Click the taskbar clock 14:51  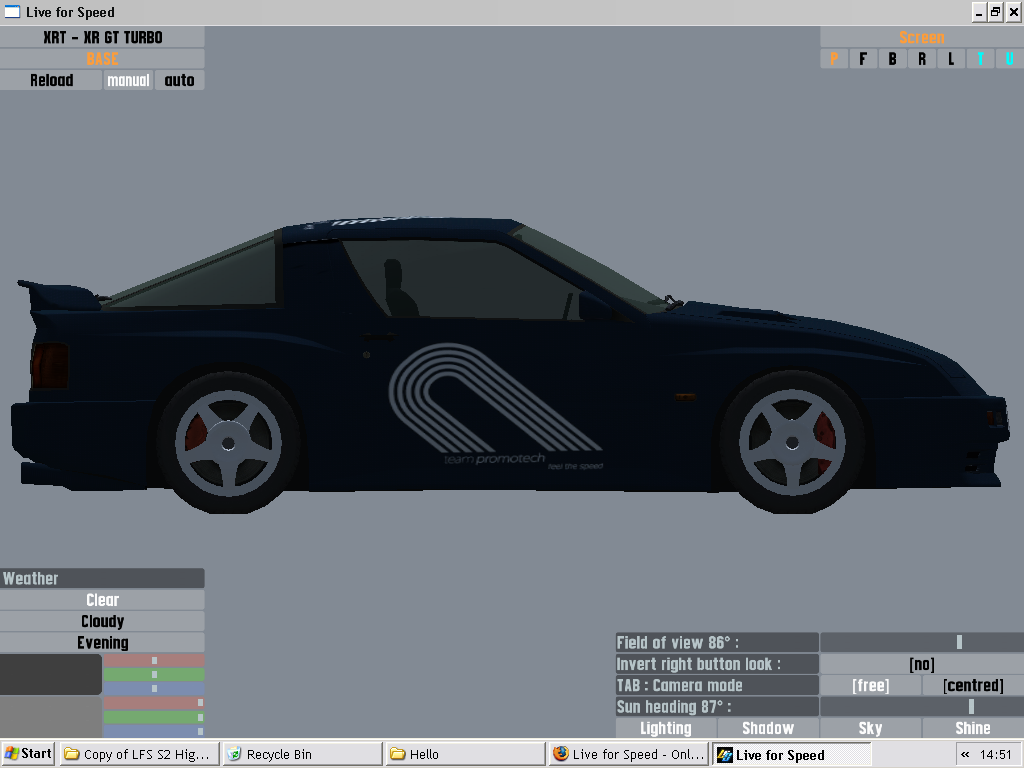[995, 754]
